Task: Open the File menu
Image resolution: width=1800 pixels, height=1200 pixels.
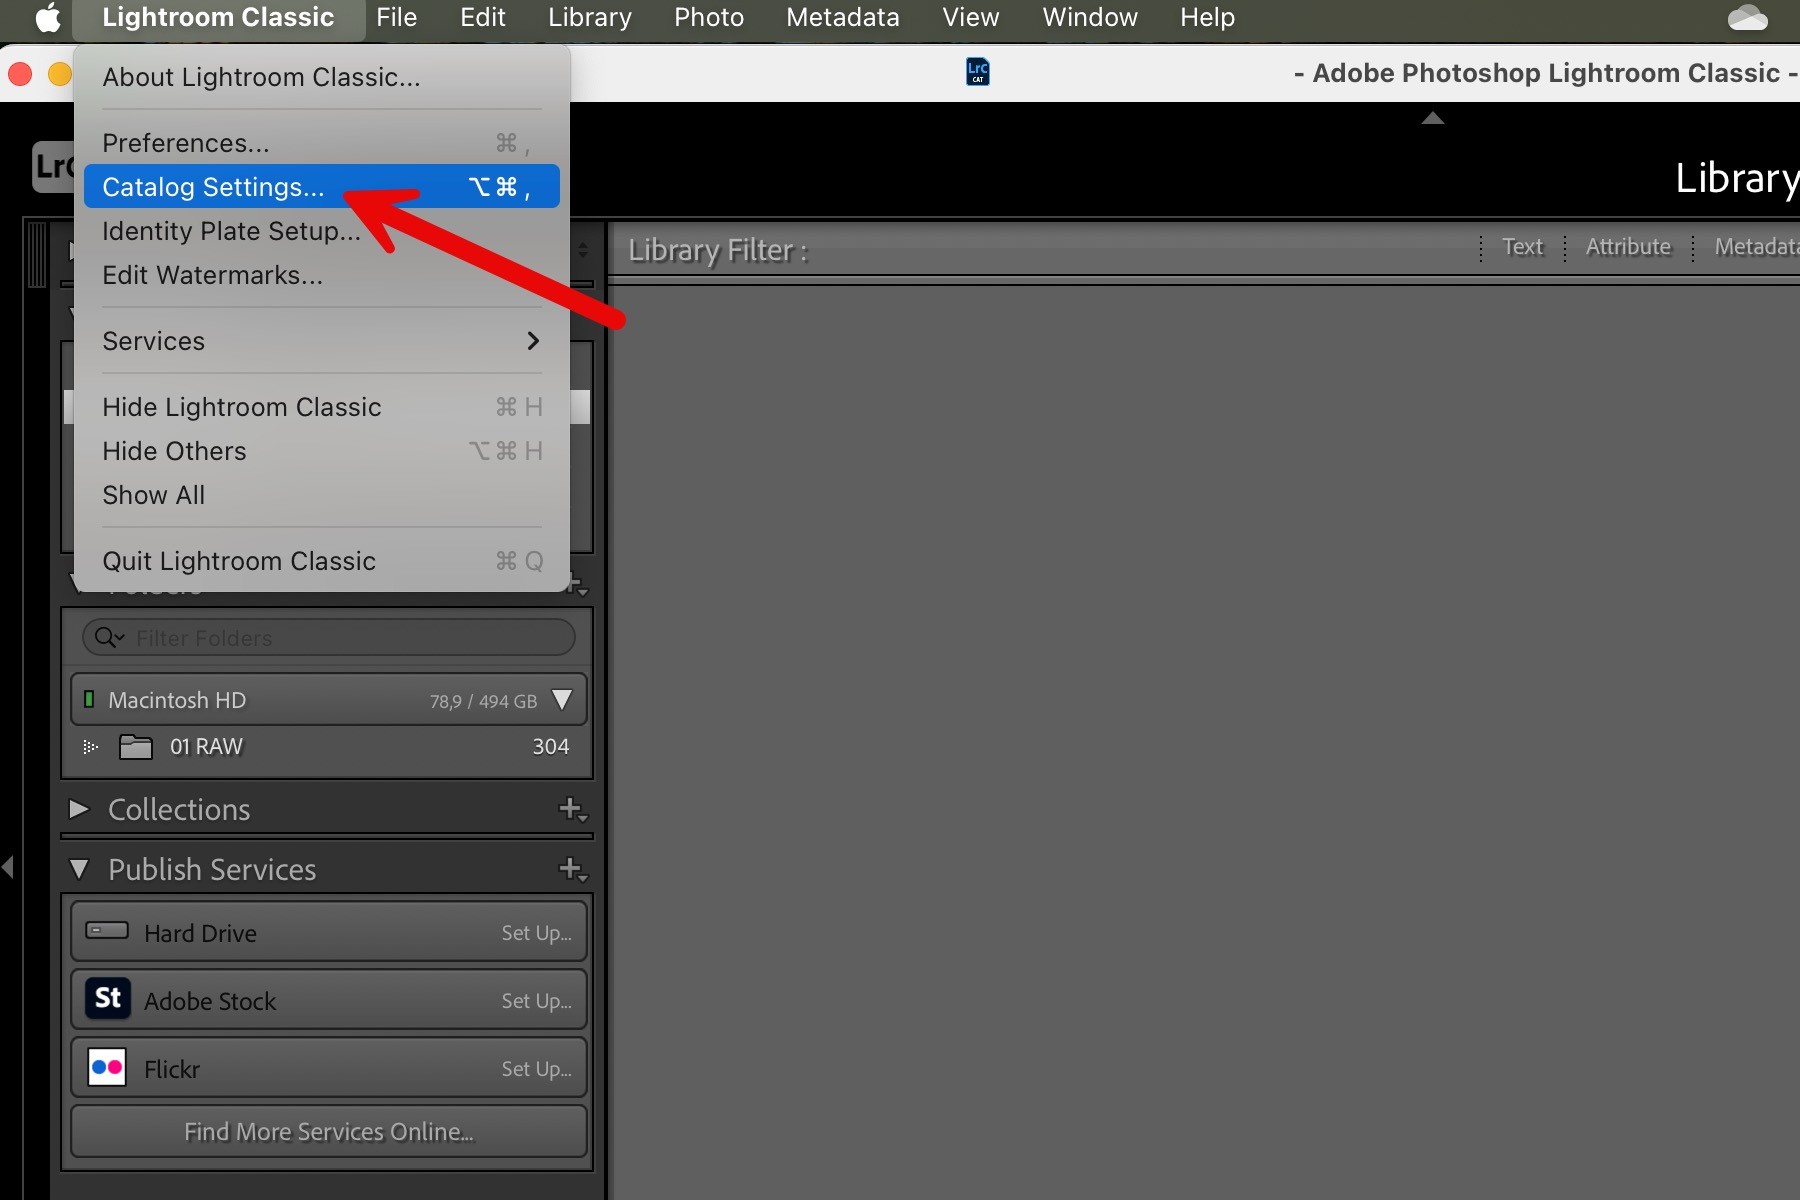Action: (x=396, y=18)
